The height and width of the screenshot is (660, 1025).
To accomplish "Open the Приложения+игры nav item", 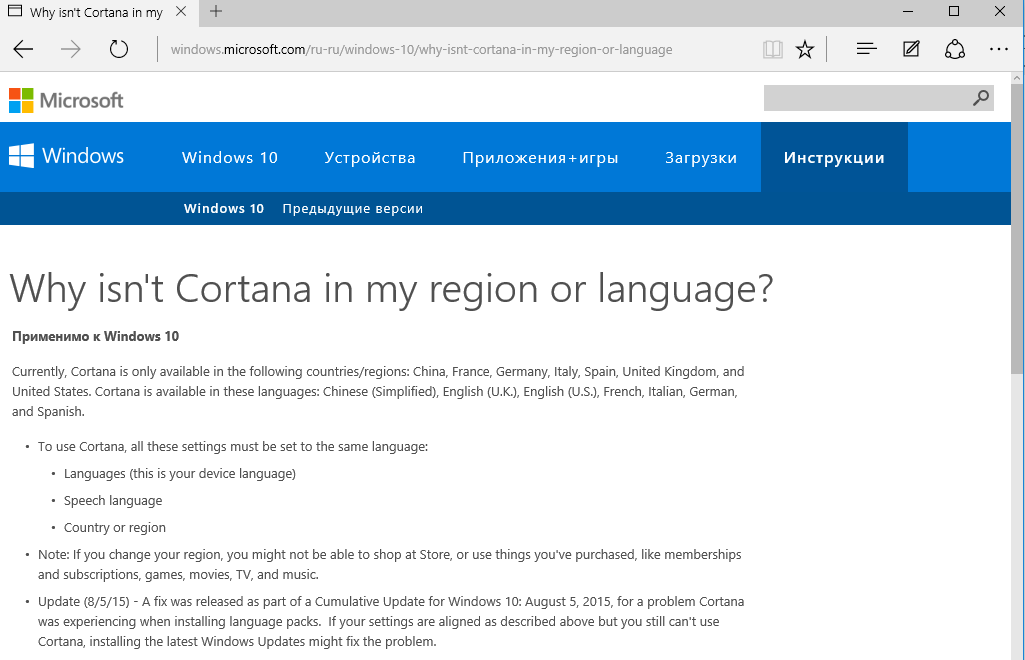I will tap(540, 157).
